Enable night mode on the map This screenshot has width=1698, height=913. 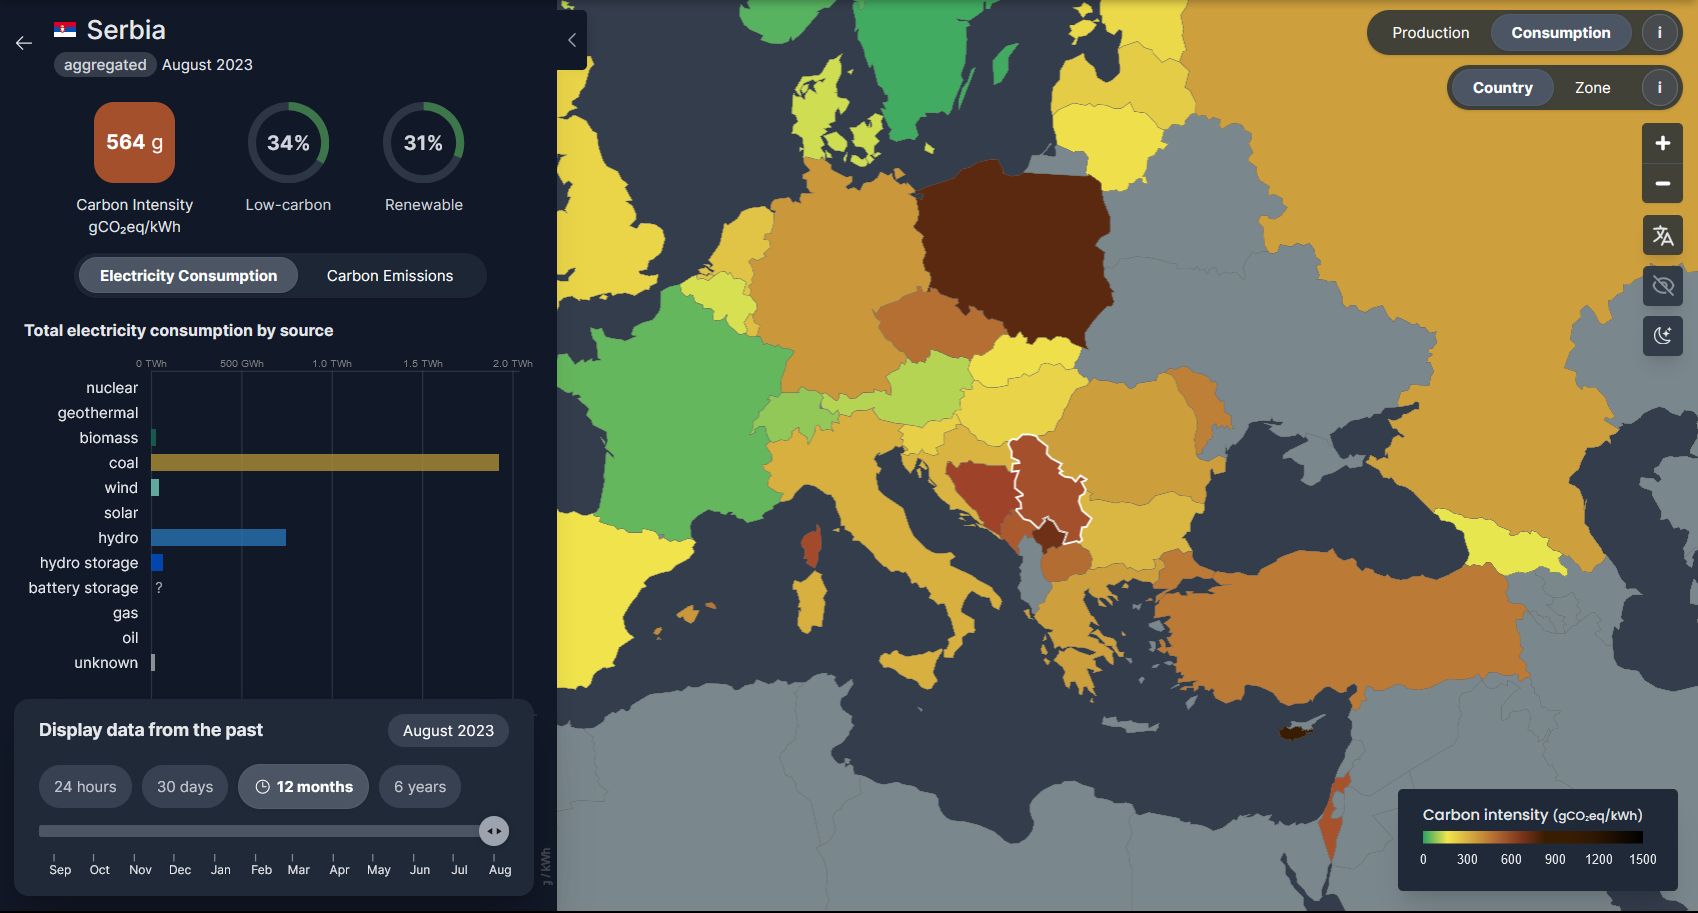(x=1662, y=336)
